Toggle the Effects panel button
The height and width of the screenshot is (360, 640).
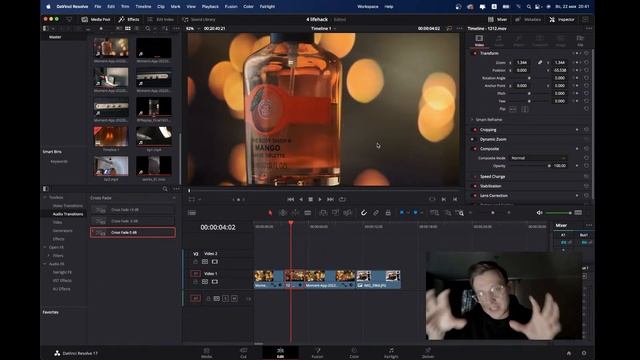click(x=129, y=19)
